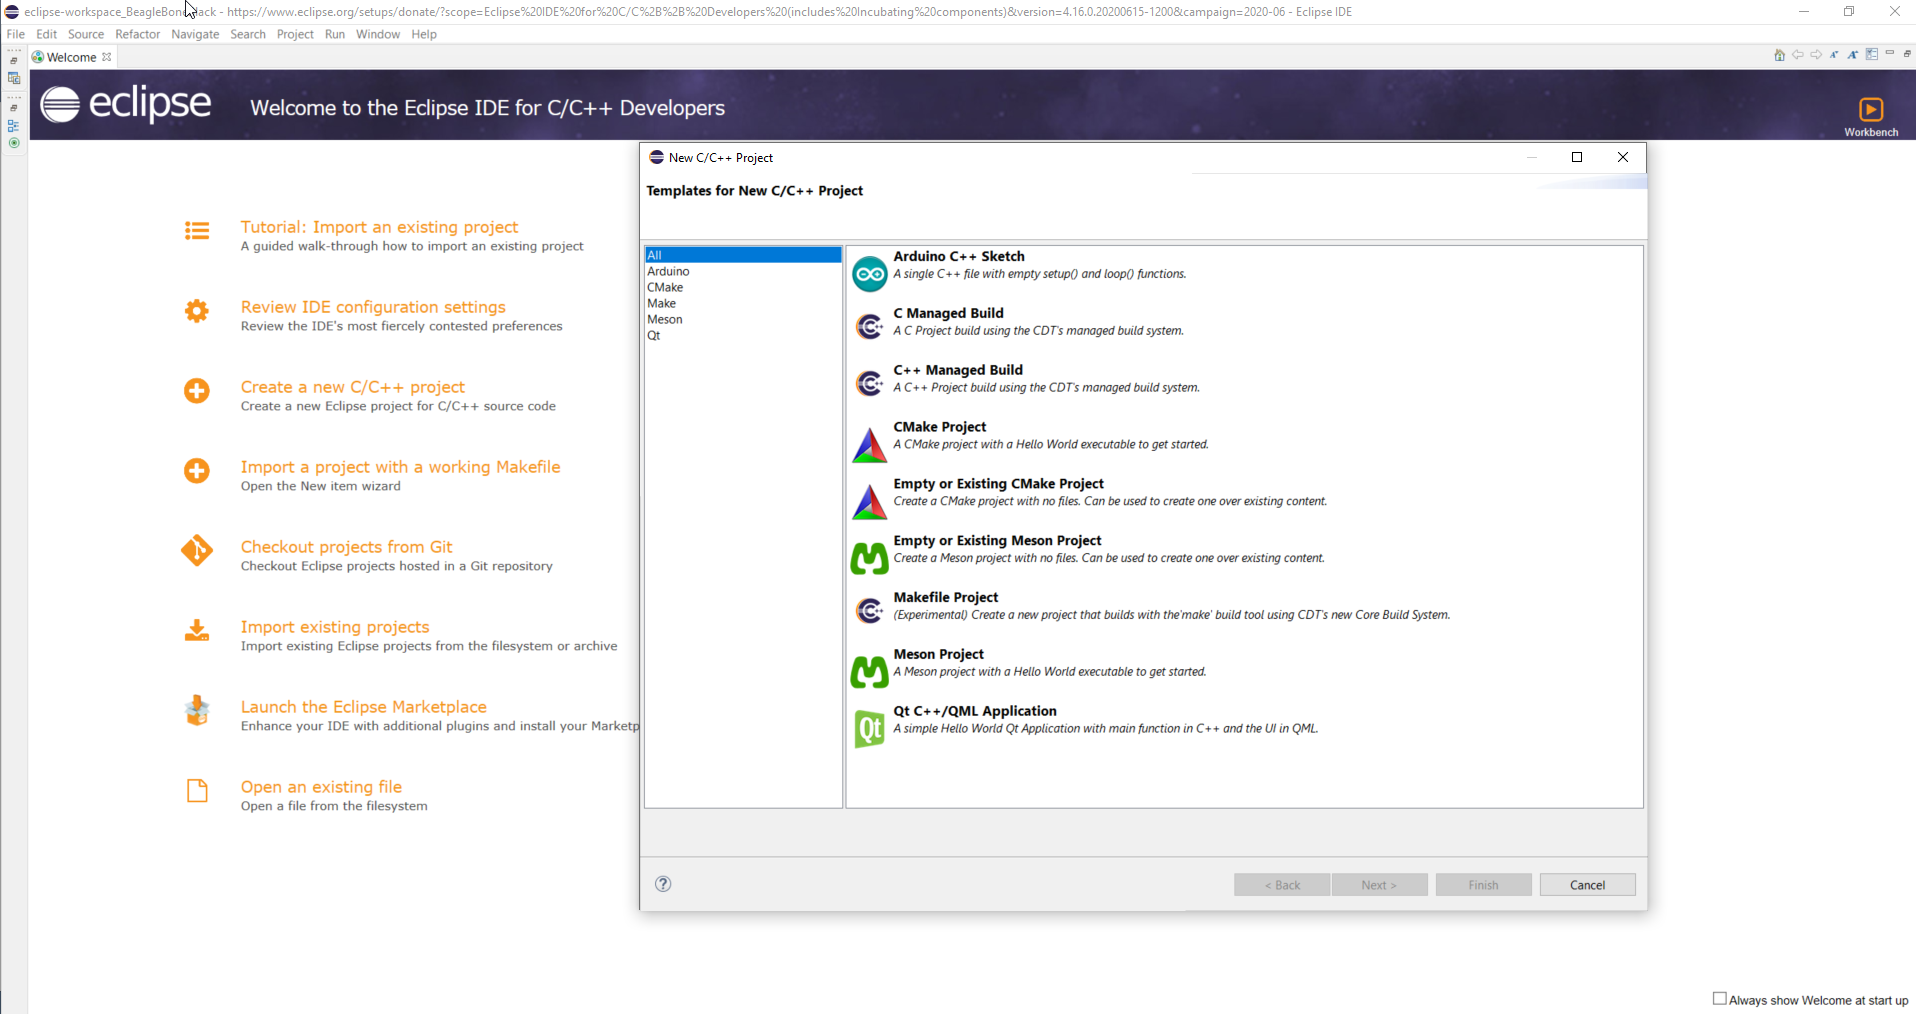Click the C Managed Build icon
The image size is (1916, 1014).
click(869, 326)
